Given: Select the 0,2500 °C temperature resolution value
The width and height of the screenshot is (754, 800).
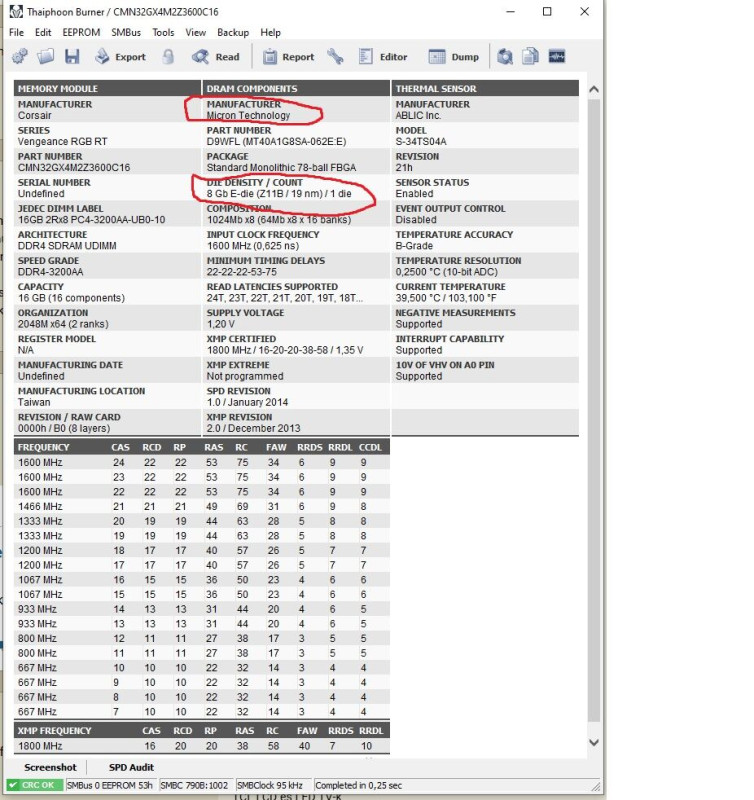Looking at the screenshot, I should tap(446, 272).
